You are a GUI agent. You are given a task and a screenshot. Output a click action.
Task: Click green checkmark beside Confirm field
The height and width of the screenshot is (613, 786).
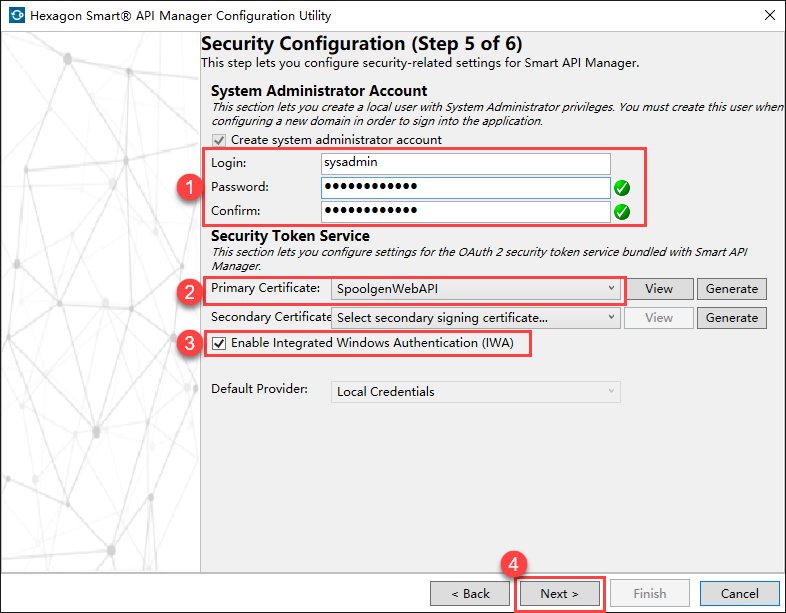(x=622, y=211)
